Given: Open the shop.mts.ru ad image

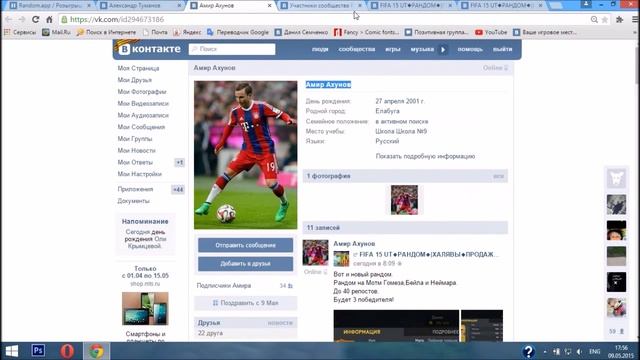Looking at the screenshot, I should coord(145,308).
